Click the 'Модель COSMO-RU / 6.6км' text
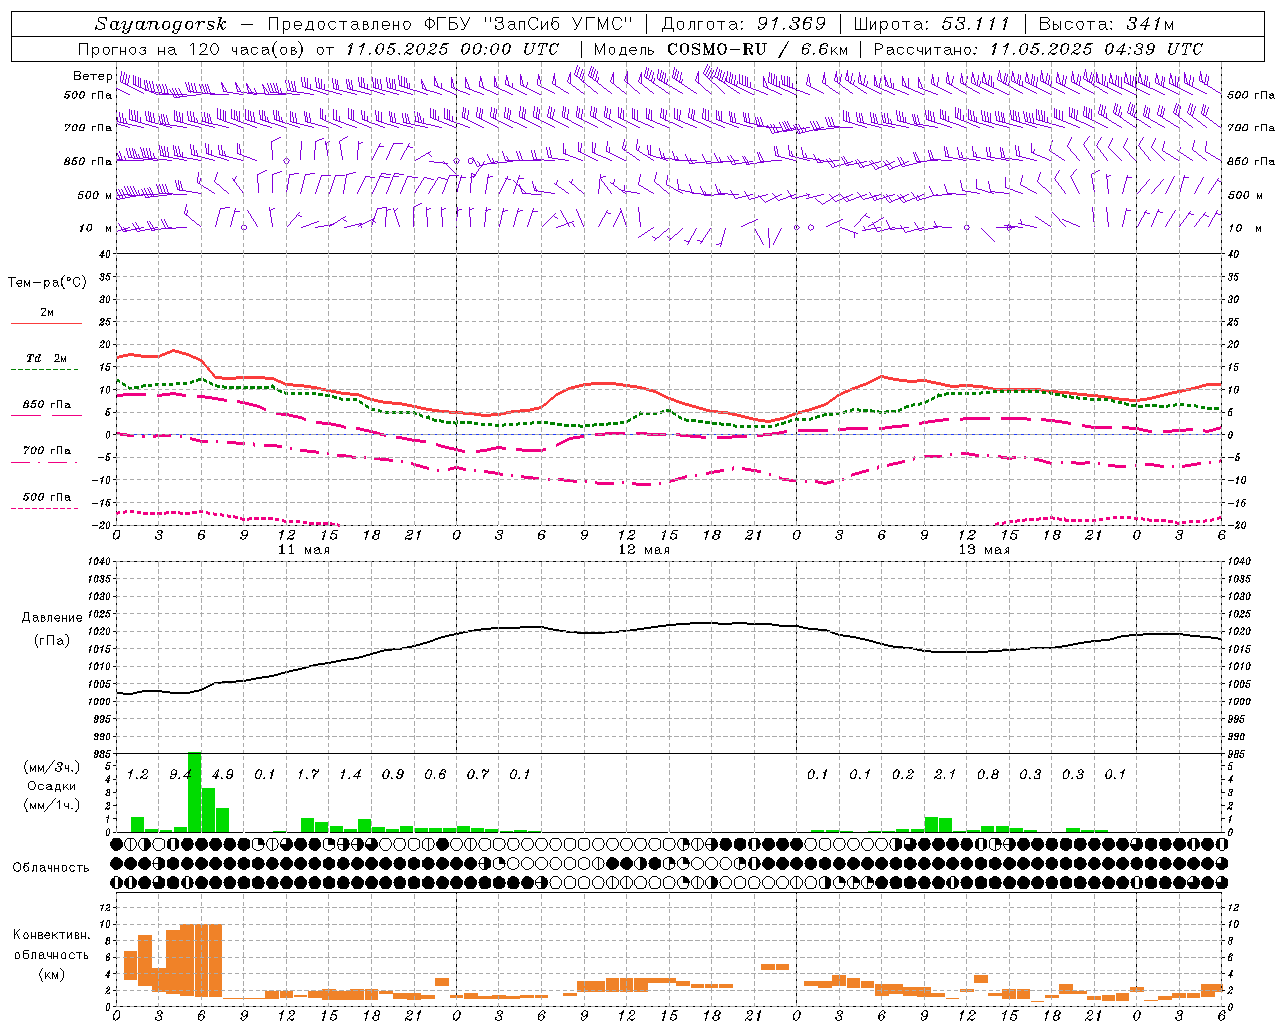 pyautogui.click(x=721, y=49)
